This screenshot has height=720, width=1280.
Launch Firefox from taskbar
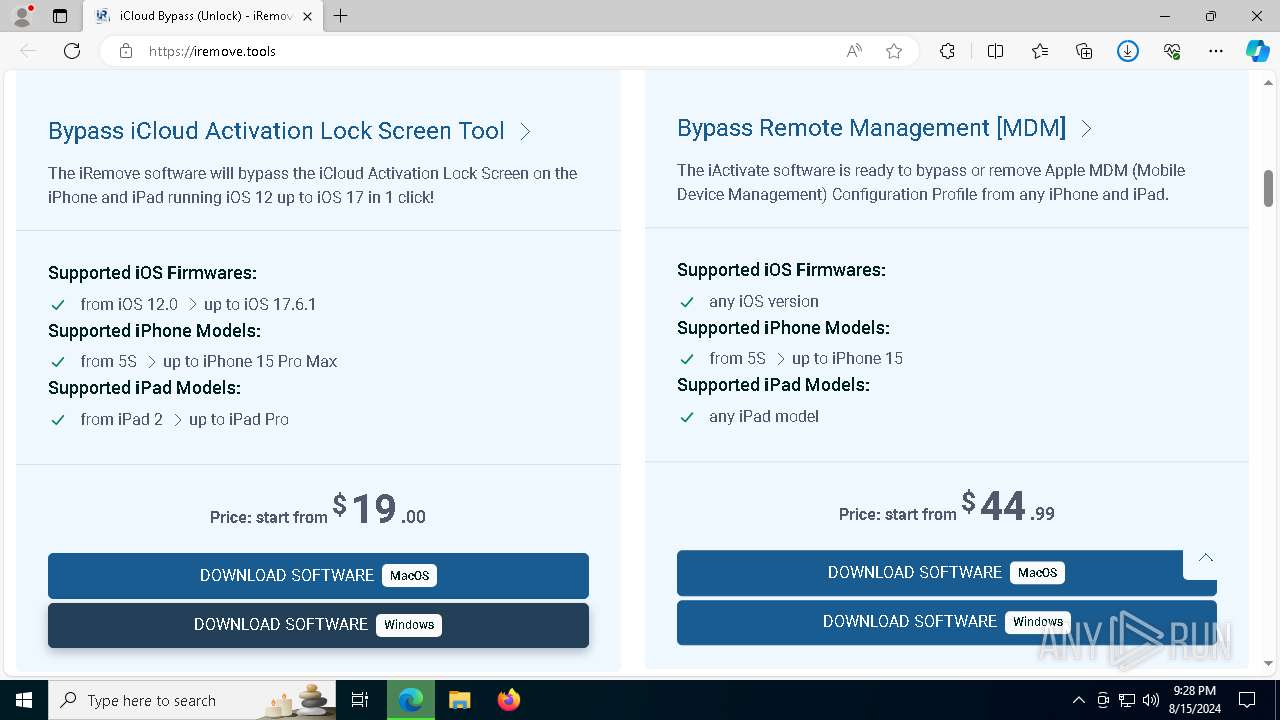tap(509, 700)
